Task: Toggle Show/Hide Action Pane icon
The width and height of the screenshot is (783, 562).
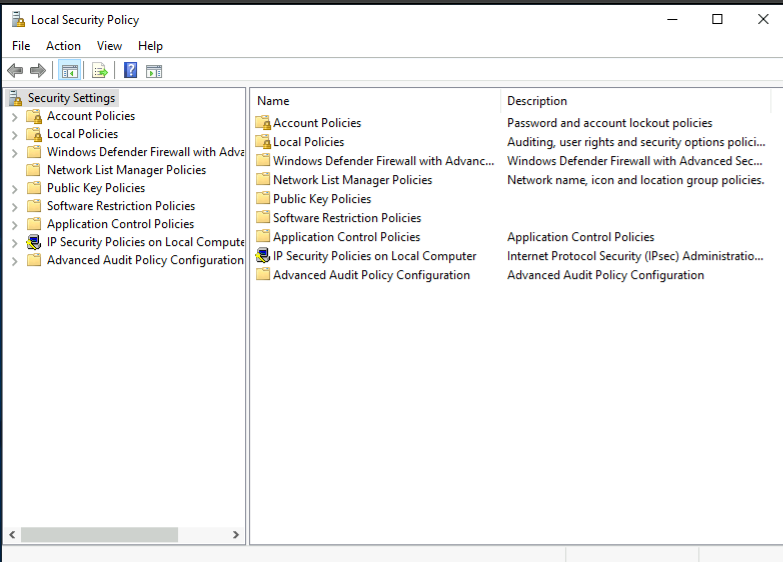Action: click(x=154, y=71)
